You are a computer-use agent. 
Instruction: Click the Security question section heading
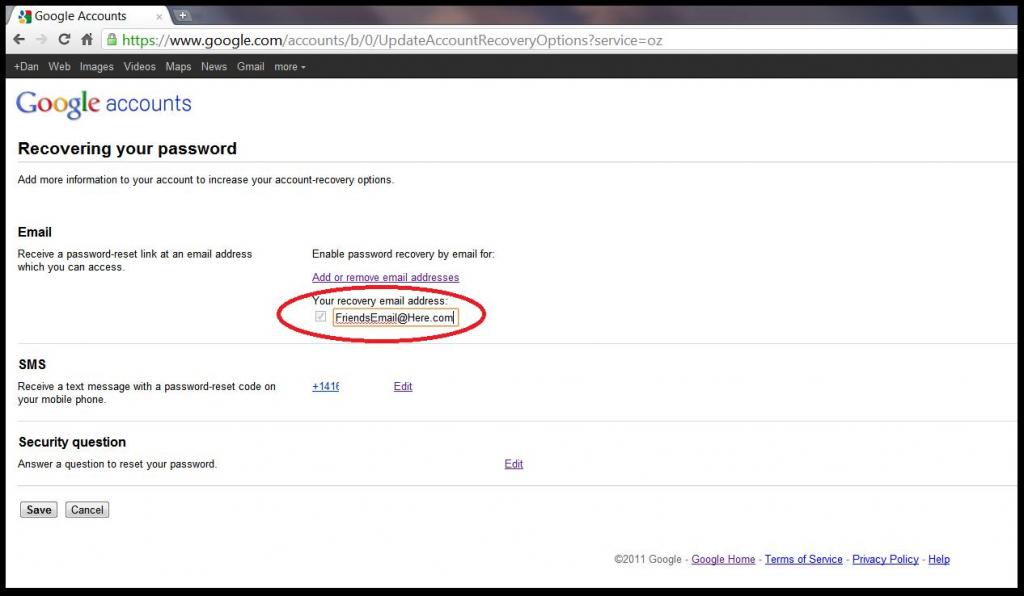click(x=72, y=442)
